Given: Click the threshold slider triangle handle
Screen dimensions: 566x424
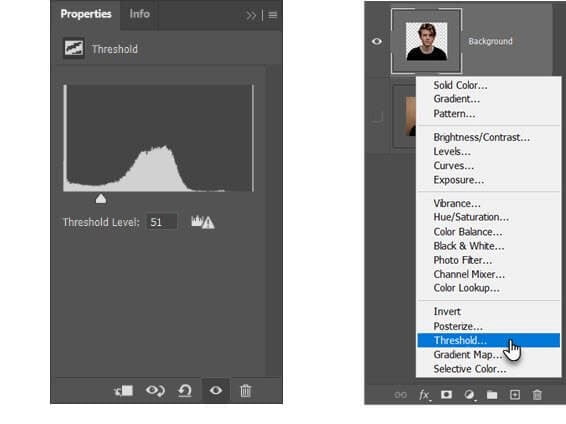Looking at the screenshot, I should [101, 198].
